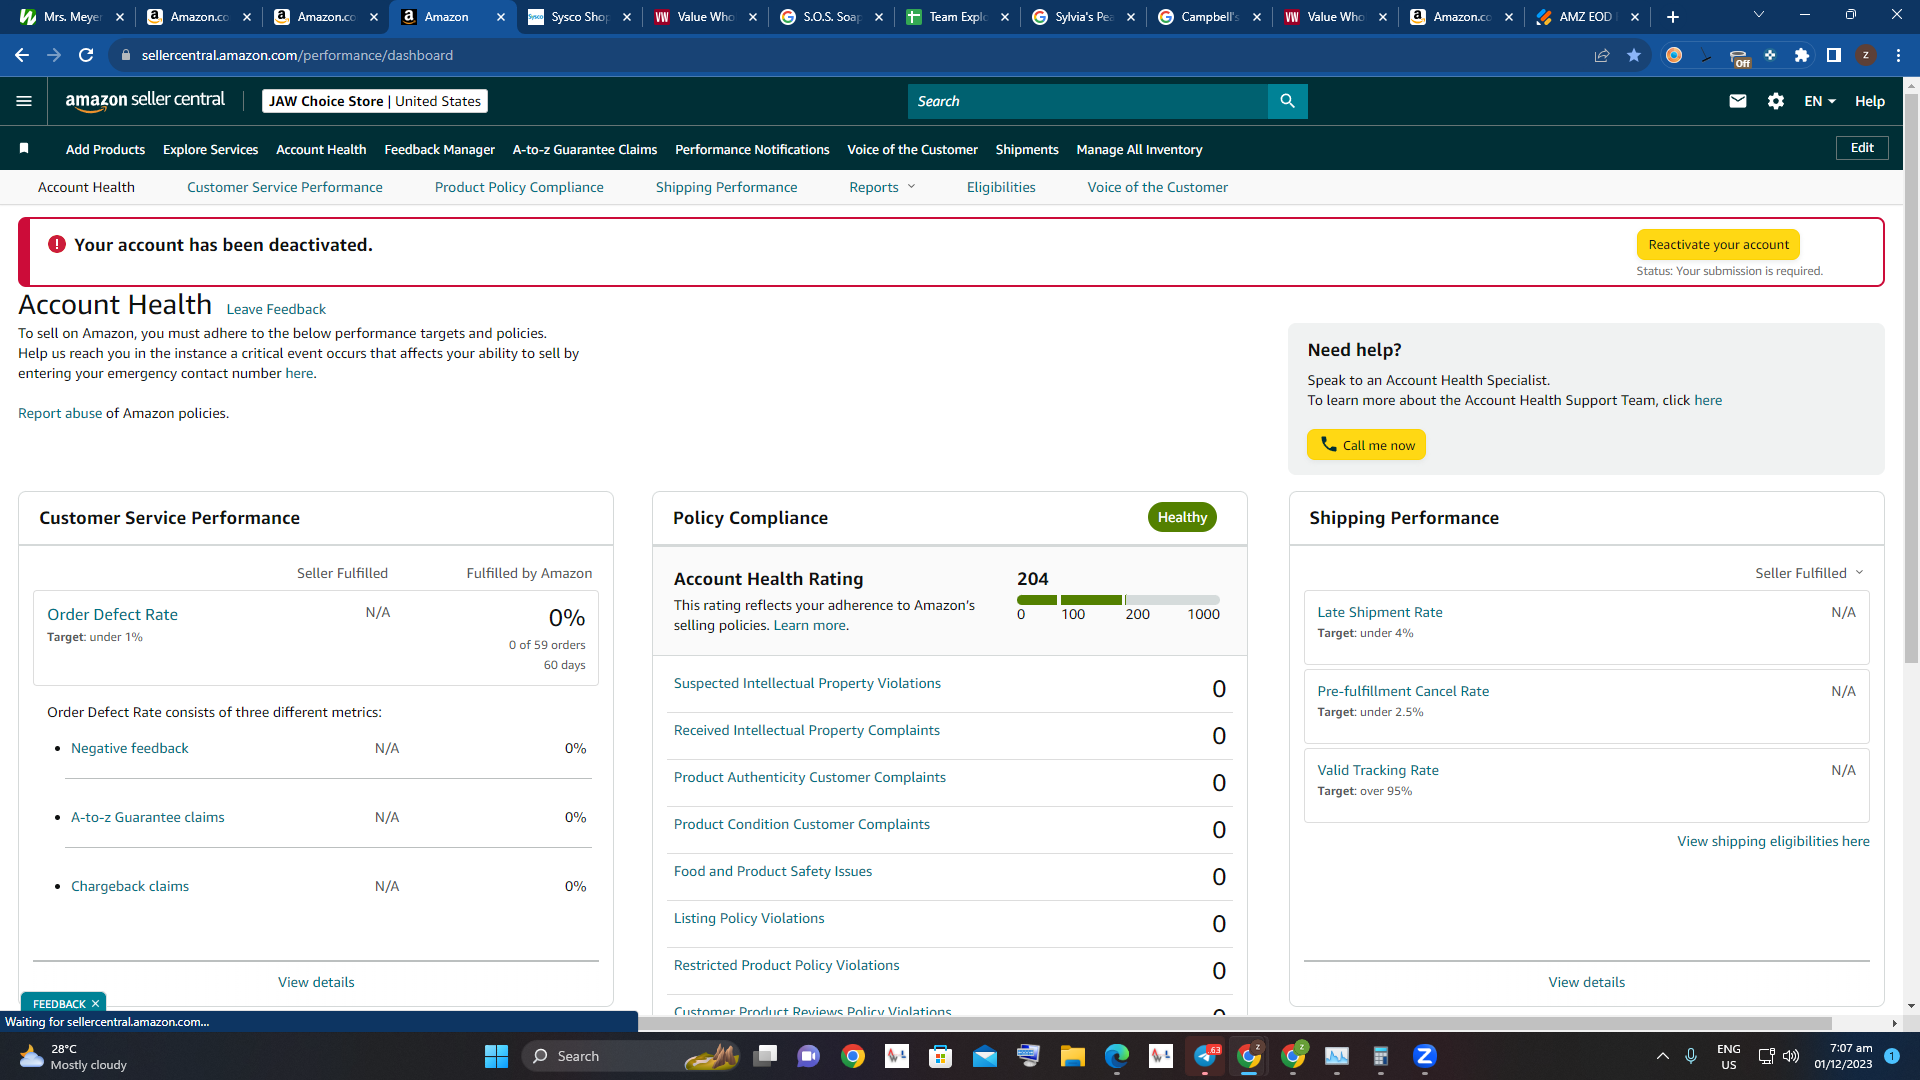The image size is (1920, 1080).
Task: Open the Chrome three-dot menu
Action: click(1898, 55)
